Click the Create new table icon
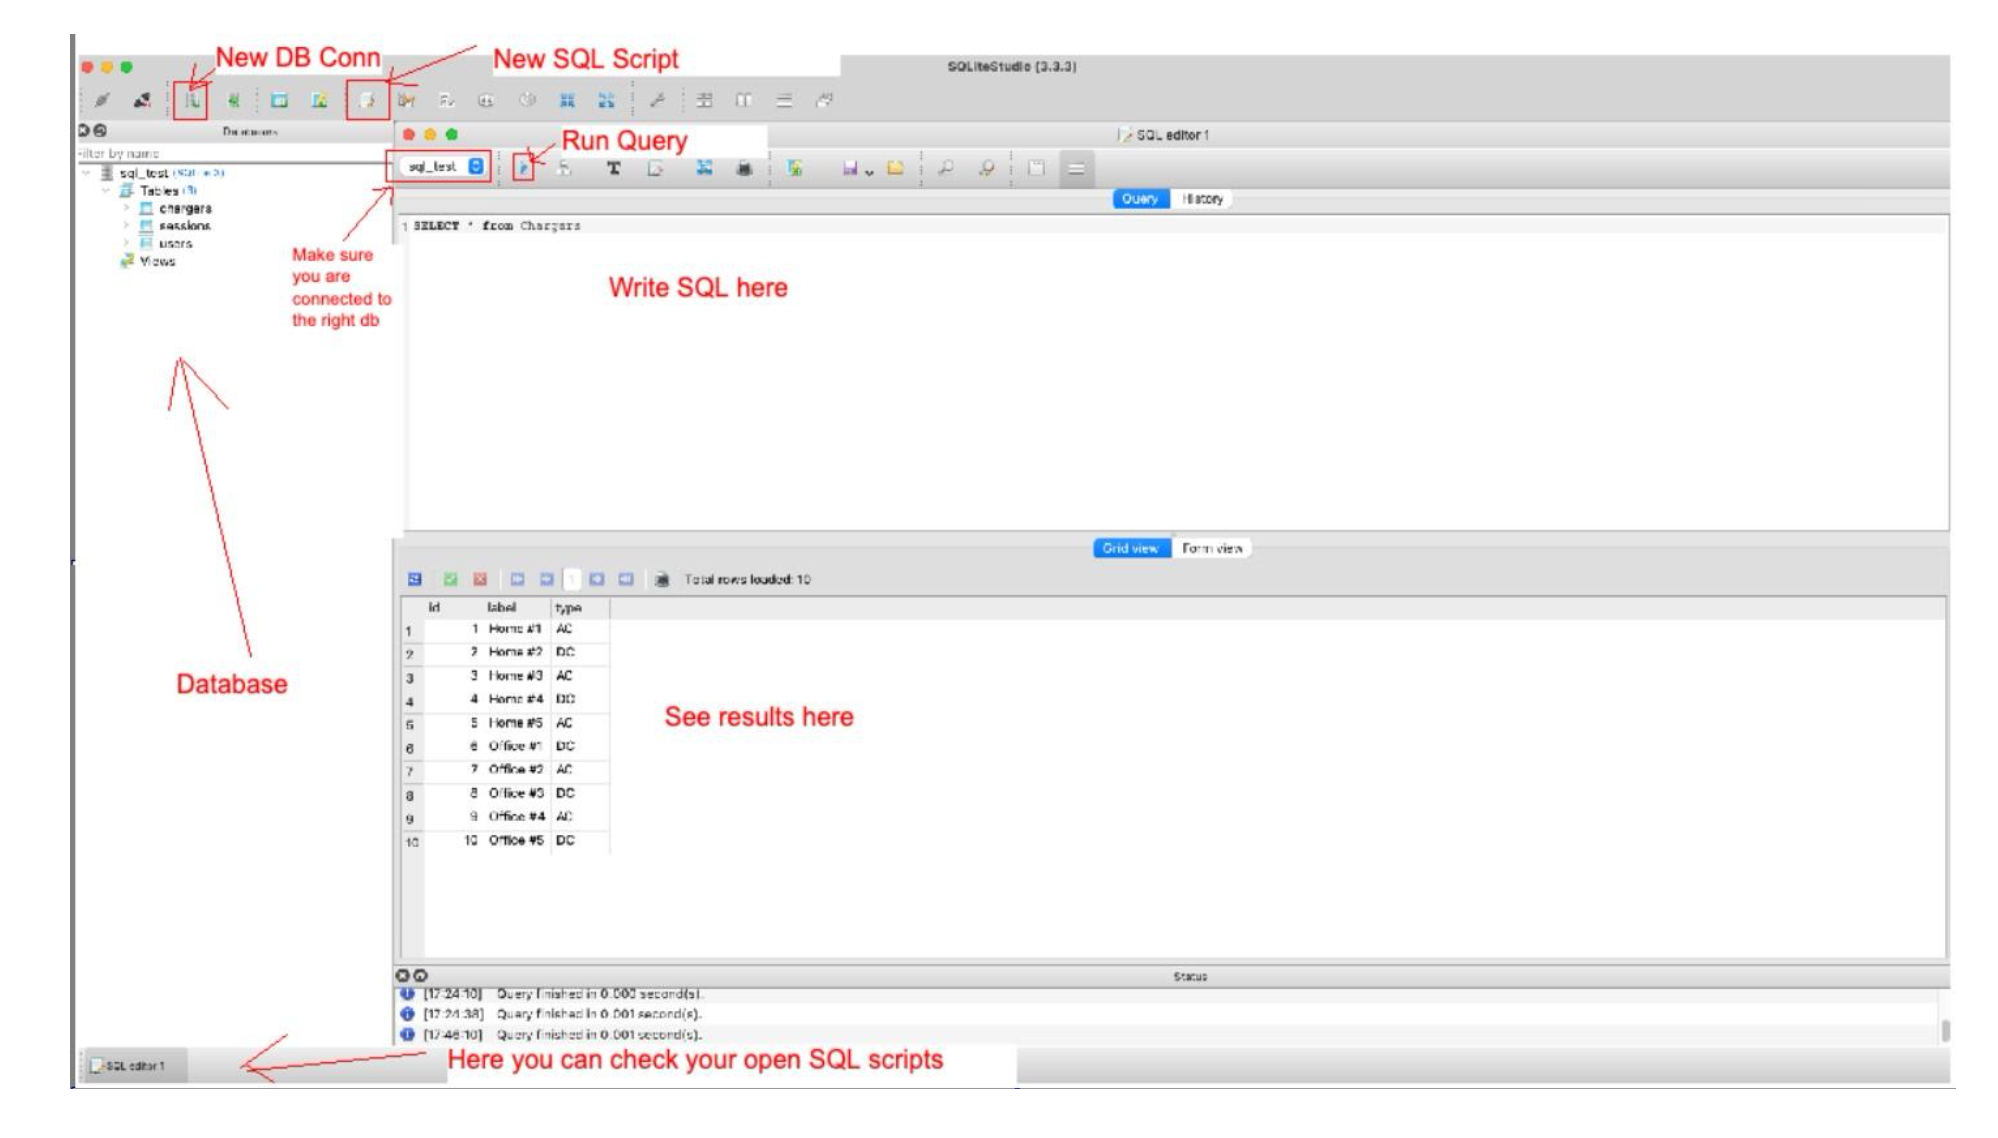Viewport: 1998px width, 1138px height. point(280,100)
